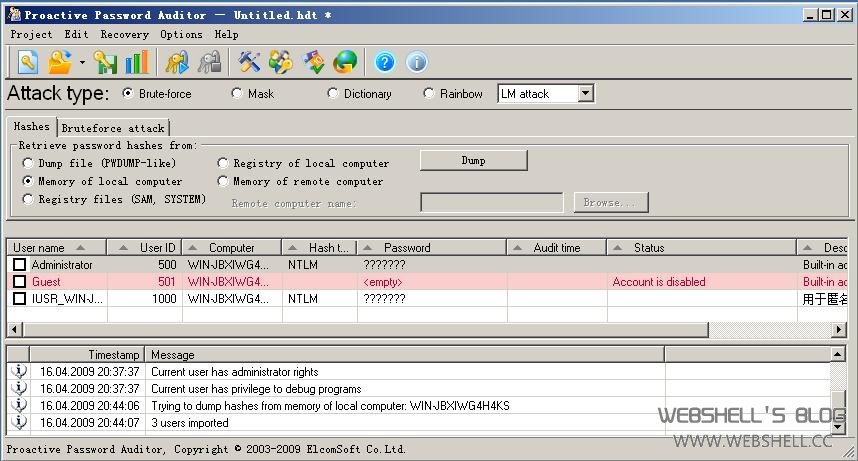This screenshot has width=858, height=461.
Task: Open general options hammer and tools icon
Action: tap(249, 62)
